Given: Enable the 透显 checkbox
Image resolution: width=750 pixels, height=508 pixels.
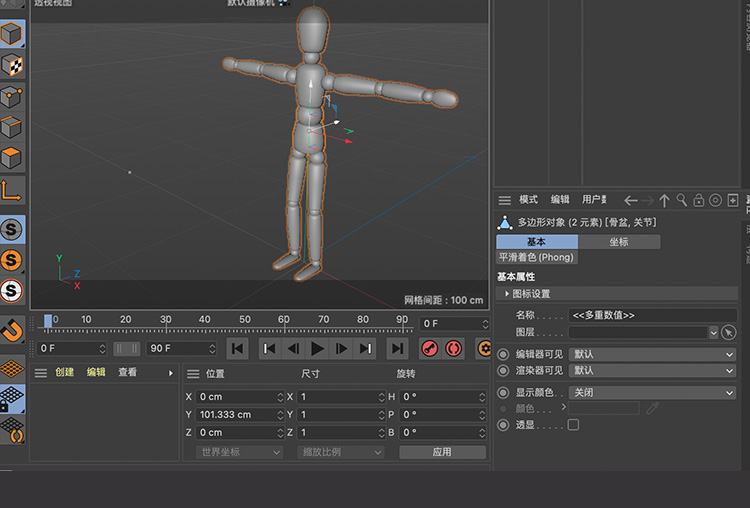Looking at the screenshot, I should [x=574, y=425].
